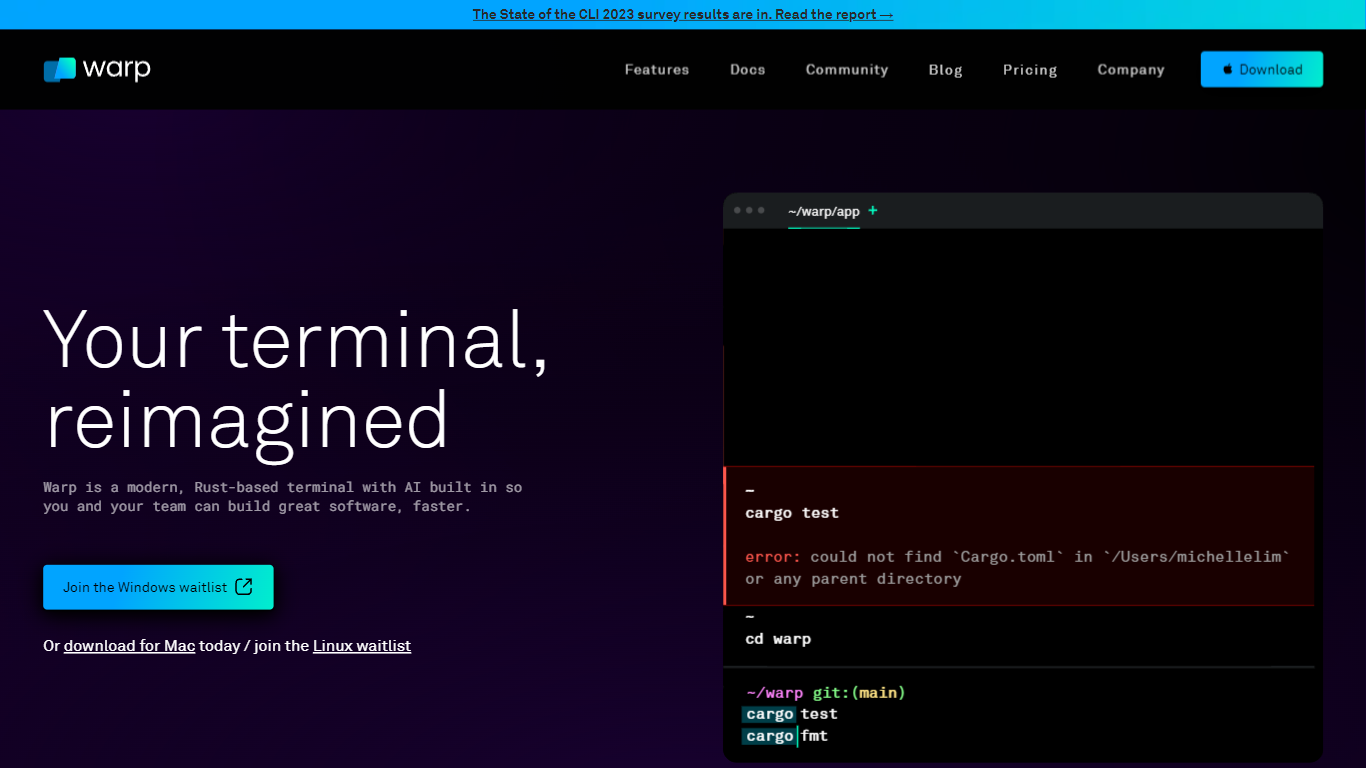Click the Apple icon in the Download button
The height and width of the screenshot is (768, 1366).
1228,70
